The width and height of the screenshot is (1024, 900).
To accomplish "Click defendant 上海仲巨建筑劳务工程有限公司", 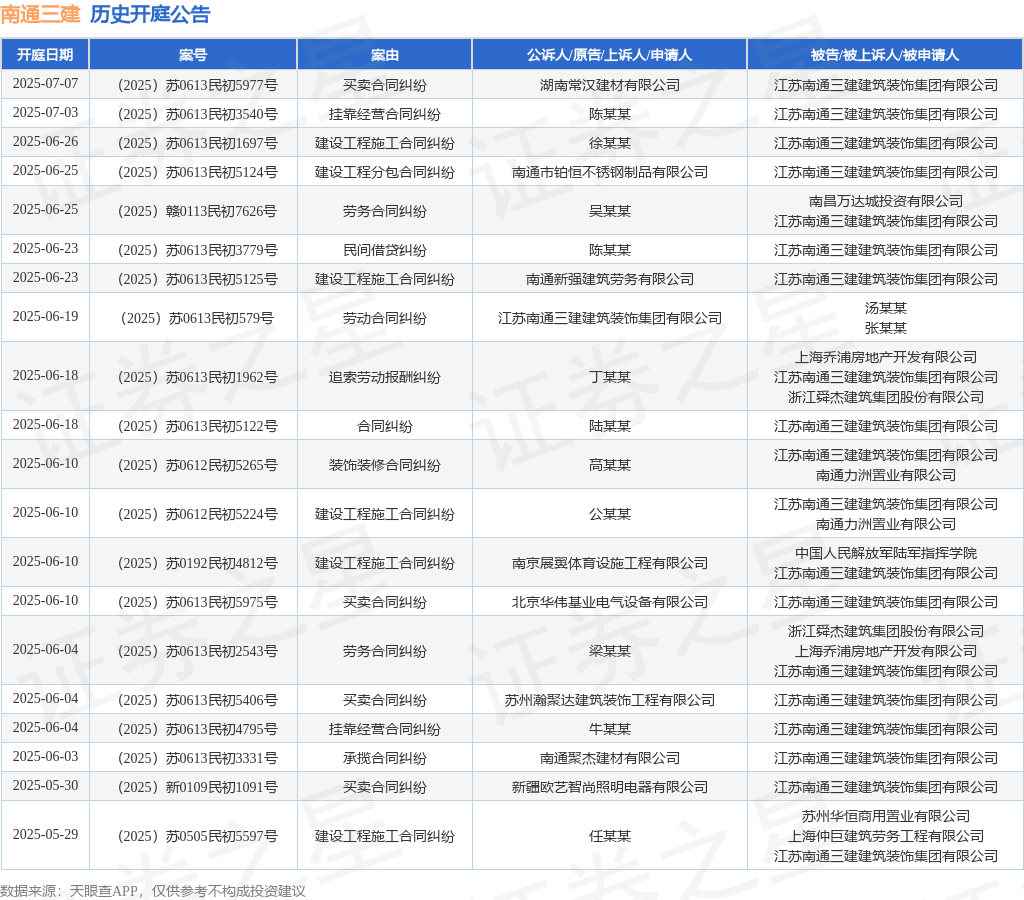I will pos(886,836).
